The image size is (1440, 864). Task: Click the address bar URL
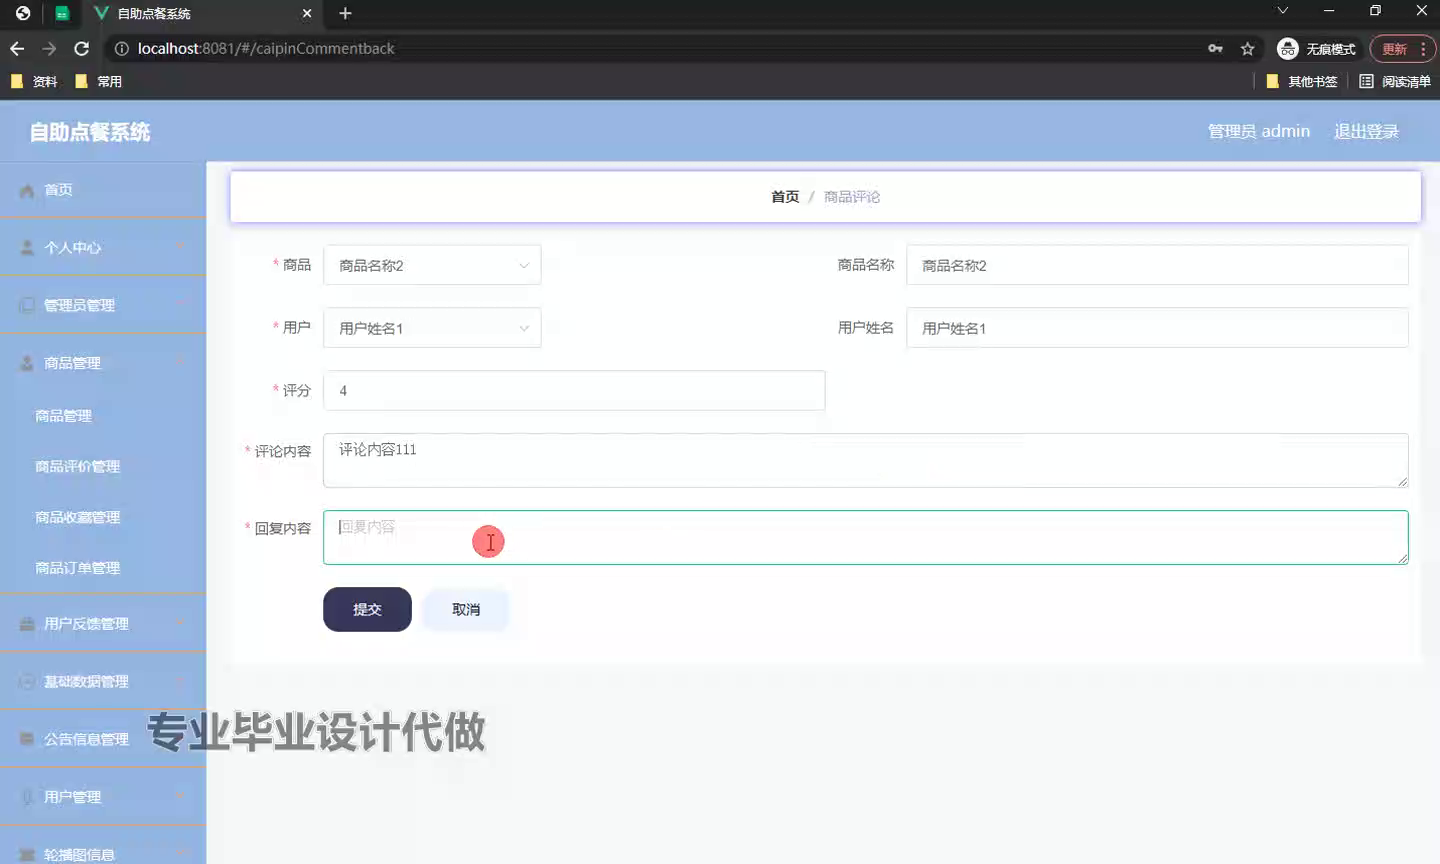click(266, 48)
